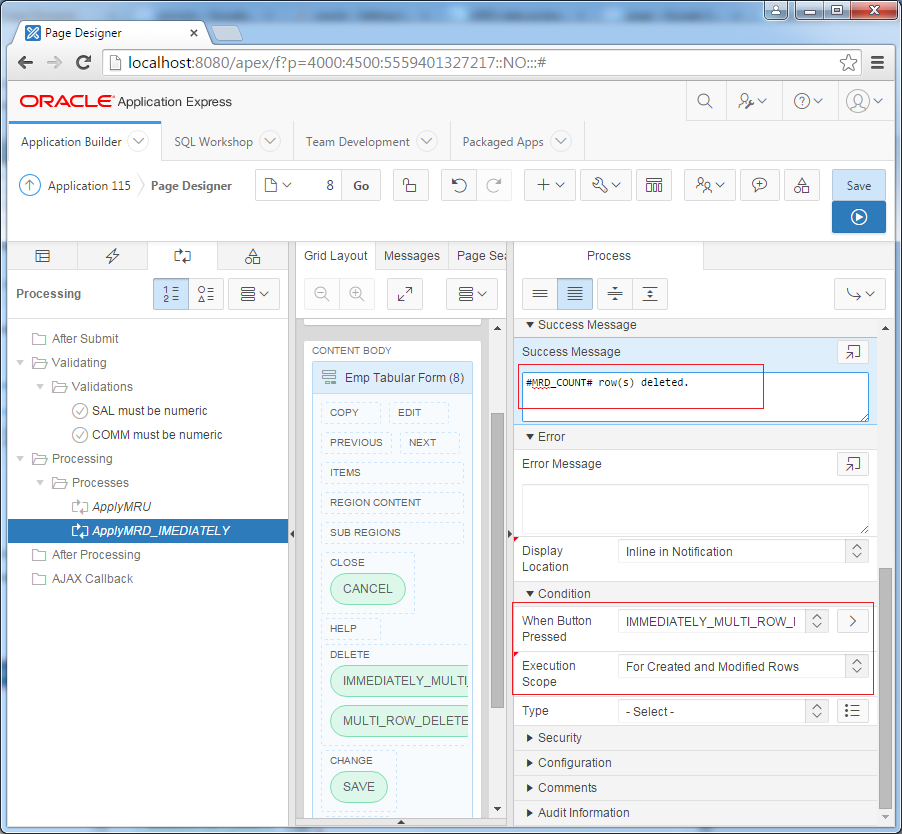Collapse the Validating tree node
Viewport: 902px width, 834px height.
21,363
